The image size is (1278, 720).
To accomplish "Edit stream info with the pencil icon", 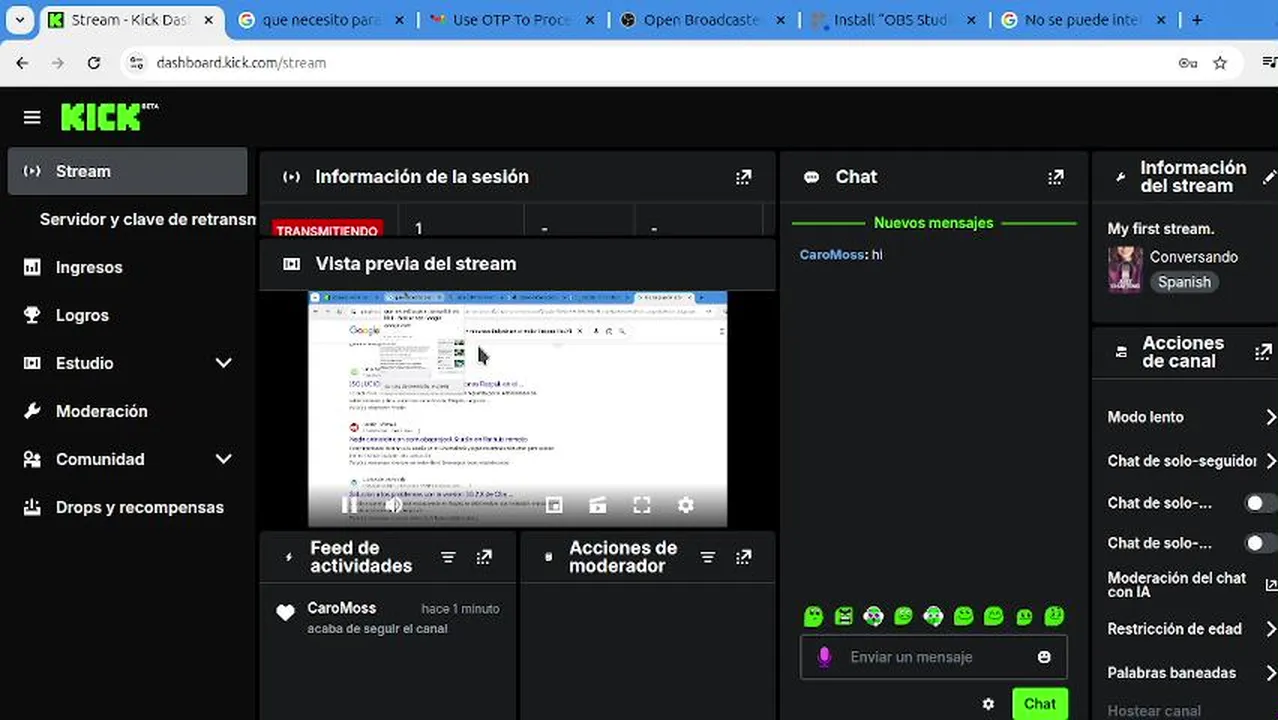I will pyautogui.click(x=1270, y=177).
